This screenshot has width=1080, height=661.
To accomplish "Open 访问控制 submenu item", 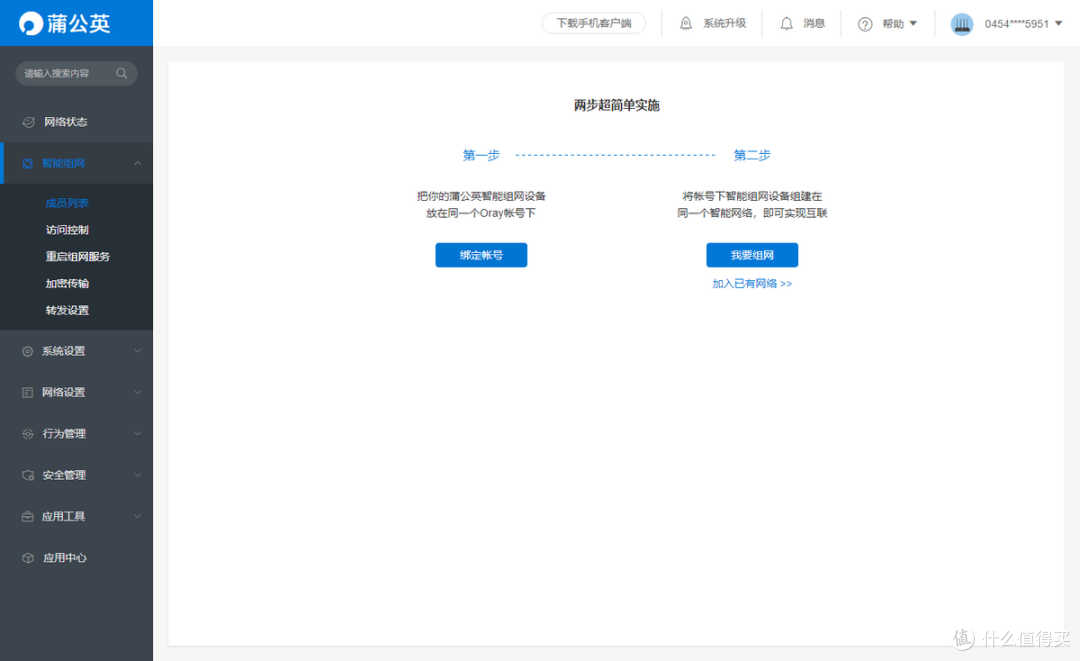I will coord(68,230).
